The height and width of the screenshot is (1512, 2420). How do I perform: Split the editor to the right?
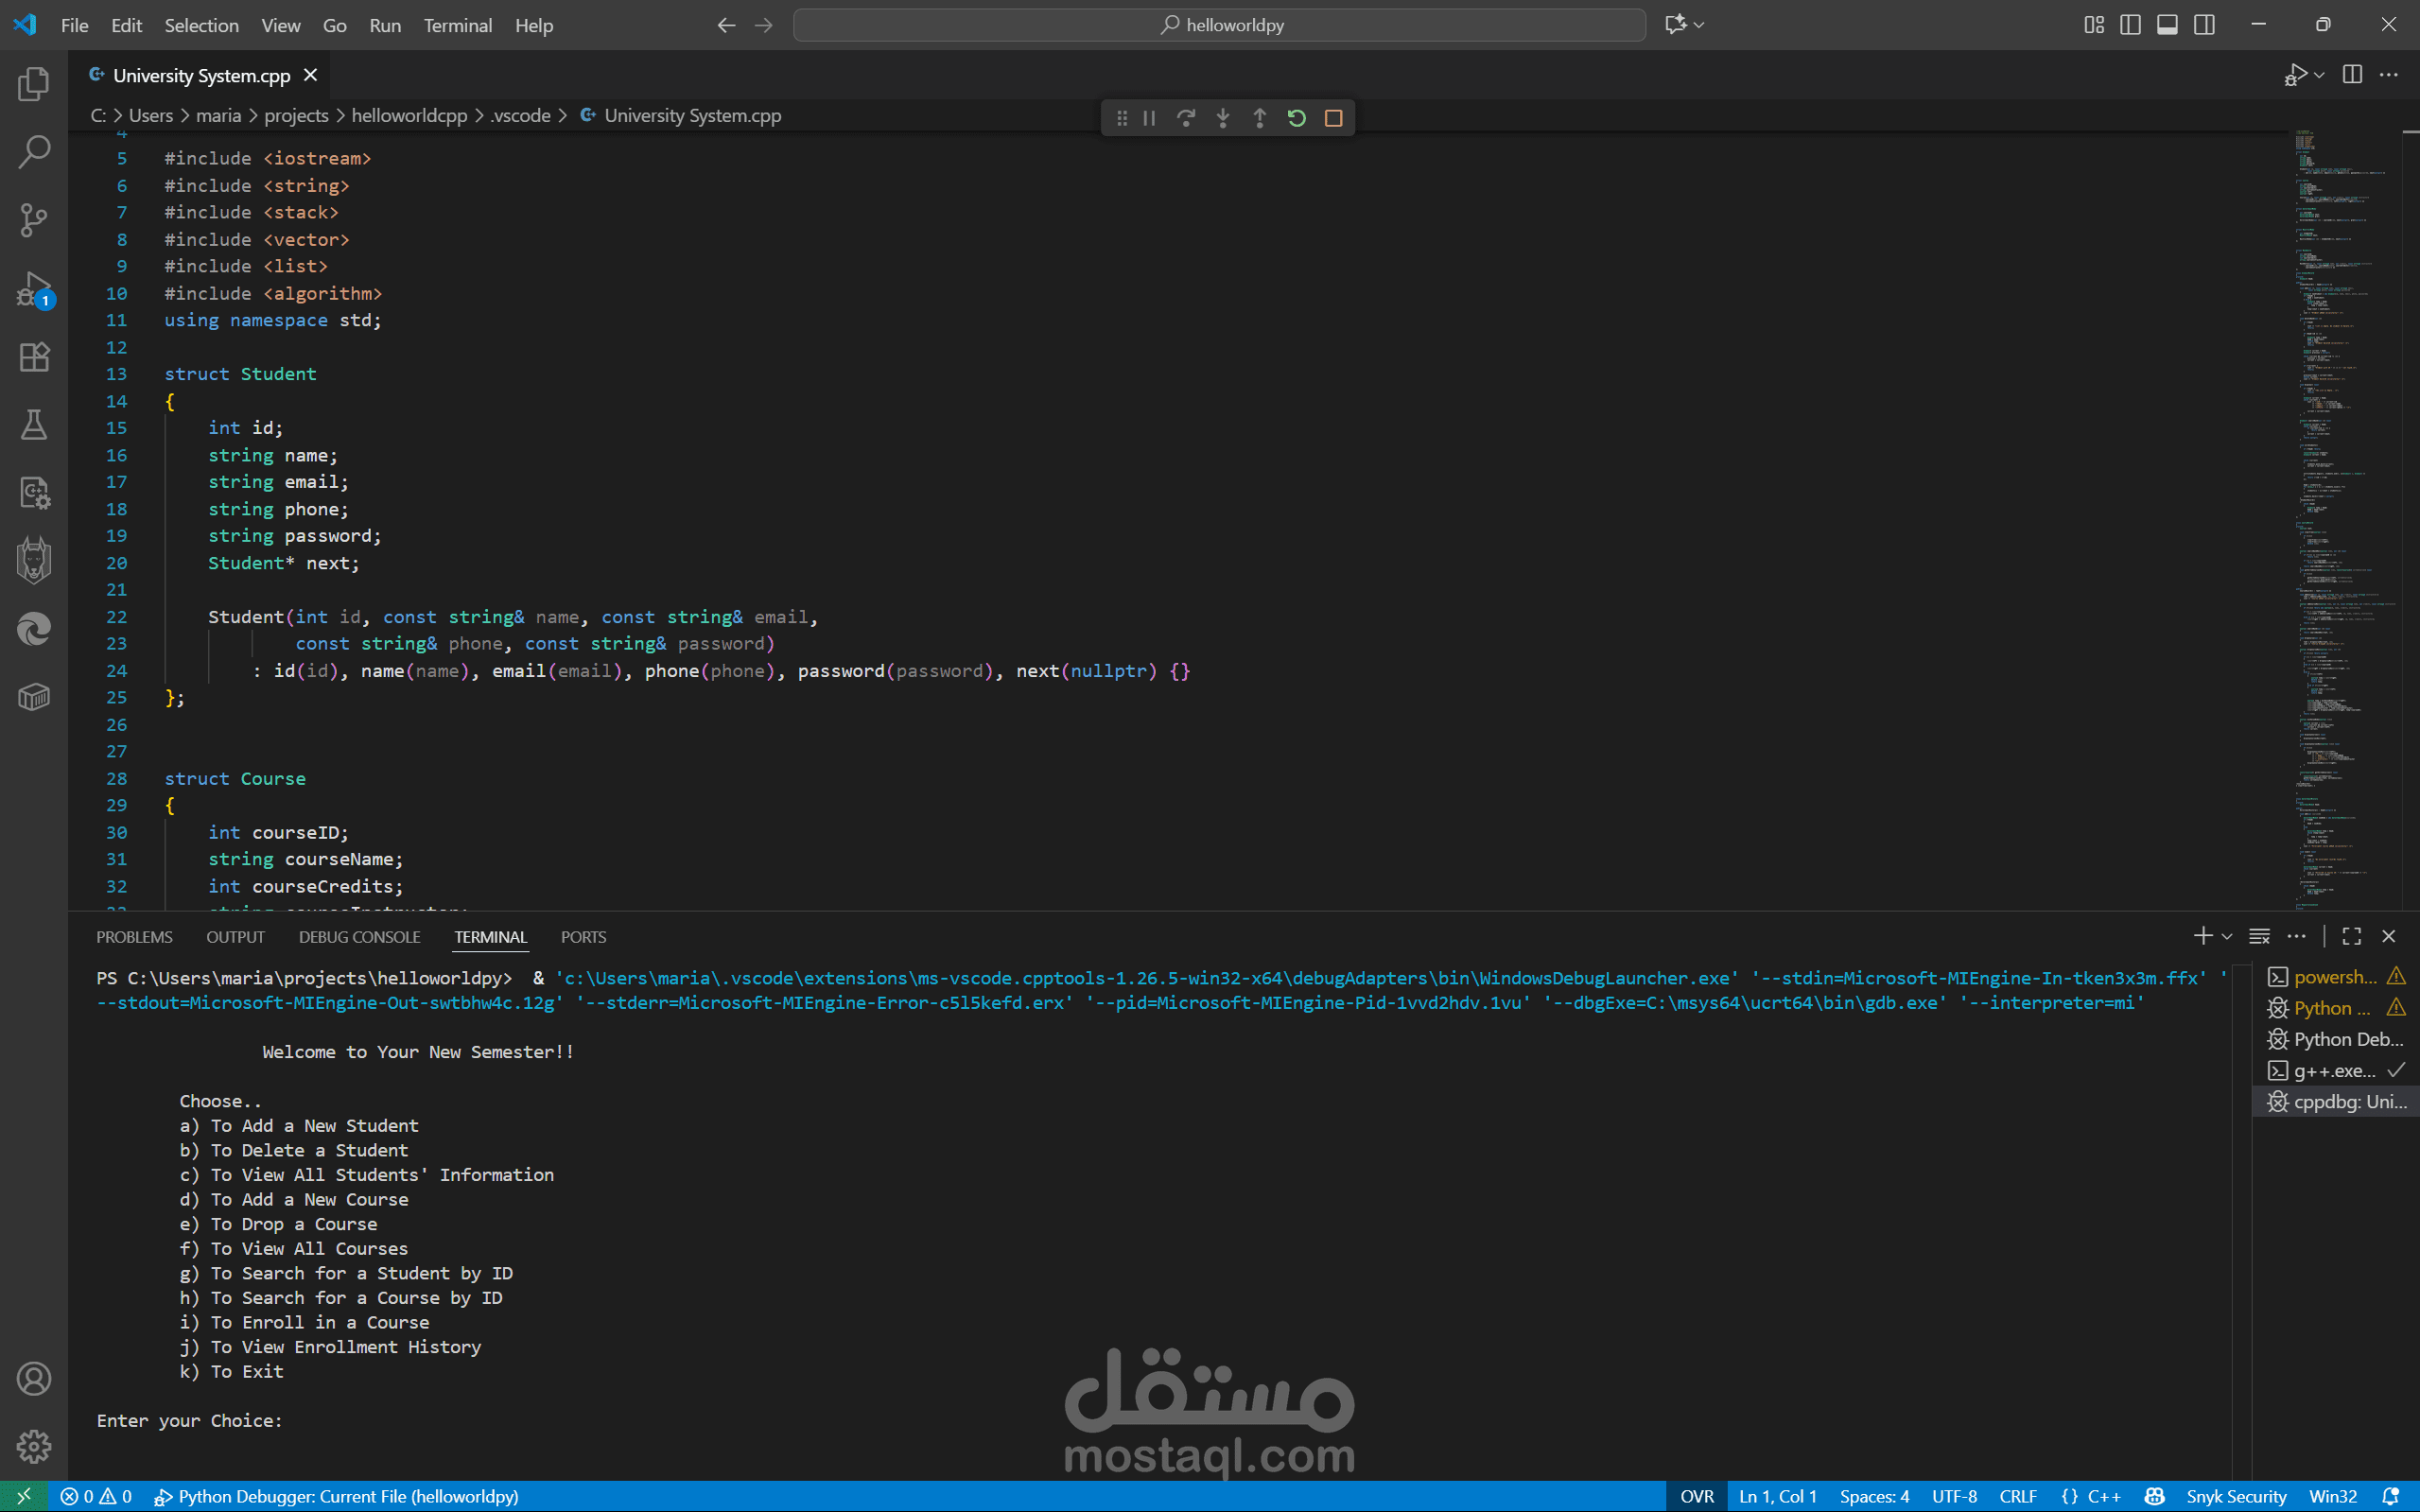coord(2352,75)
